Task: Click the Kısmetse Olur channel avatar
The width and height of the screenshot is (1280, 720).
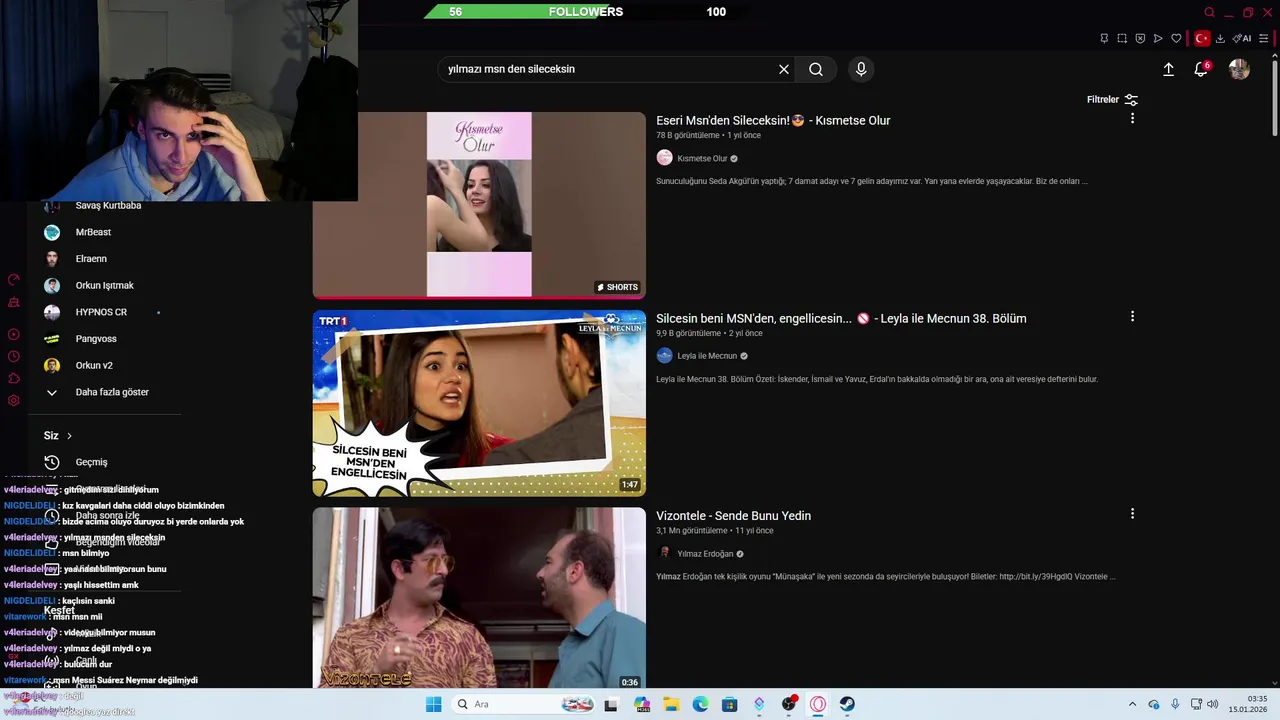Action: (664, 158)
